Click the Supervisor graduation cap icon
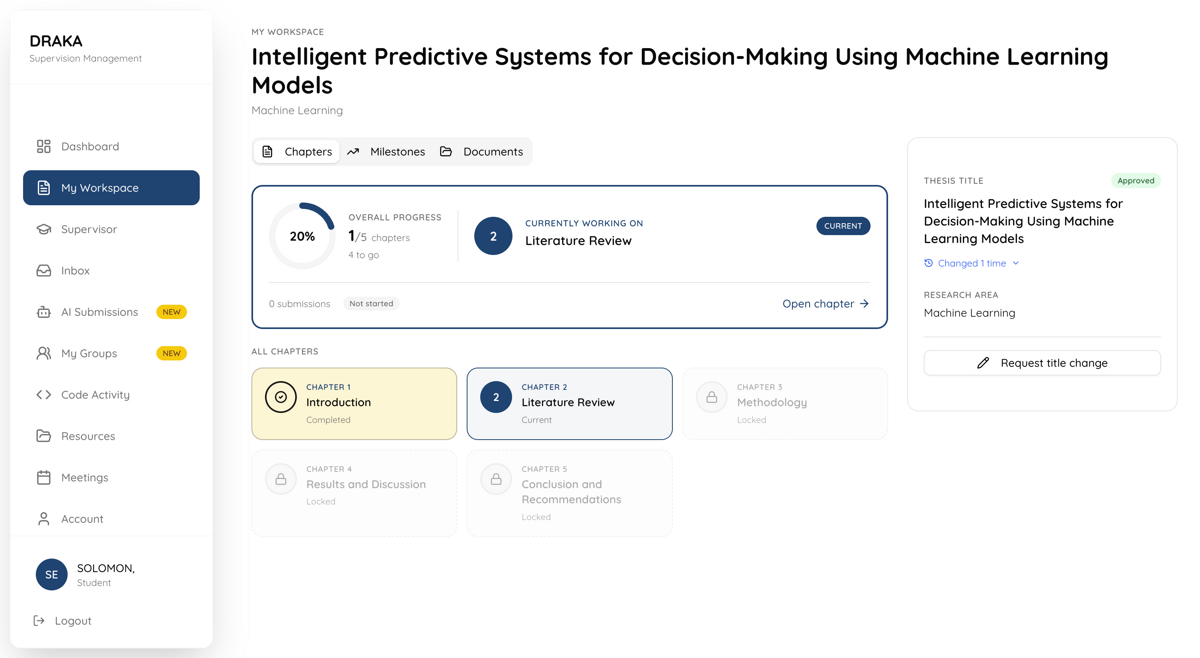The image size is (1200, 658). point(44,229)
